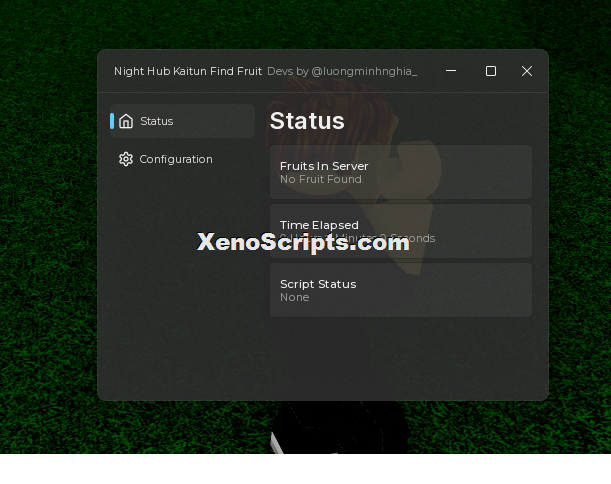This screenshot has height=484, width=611.
Task: Select the Fruits In Server card
Action: pos(401,172)
